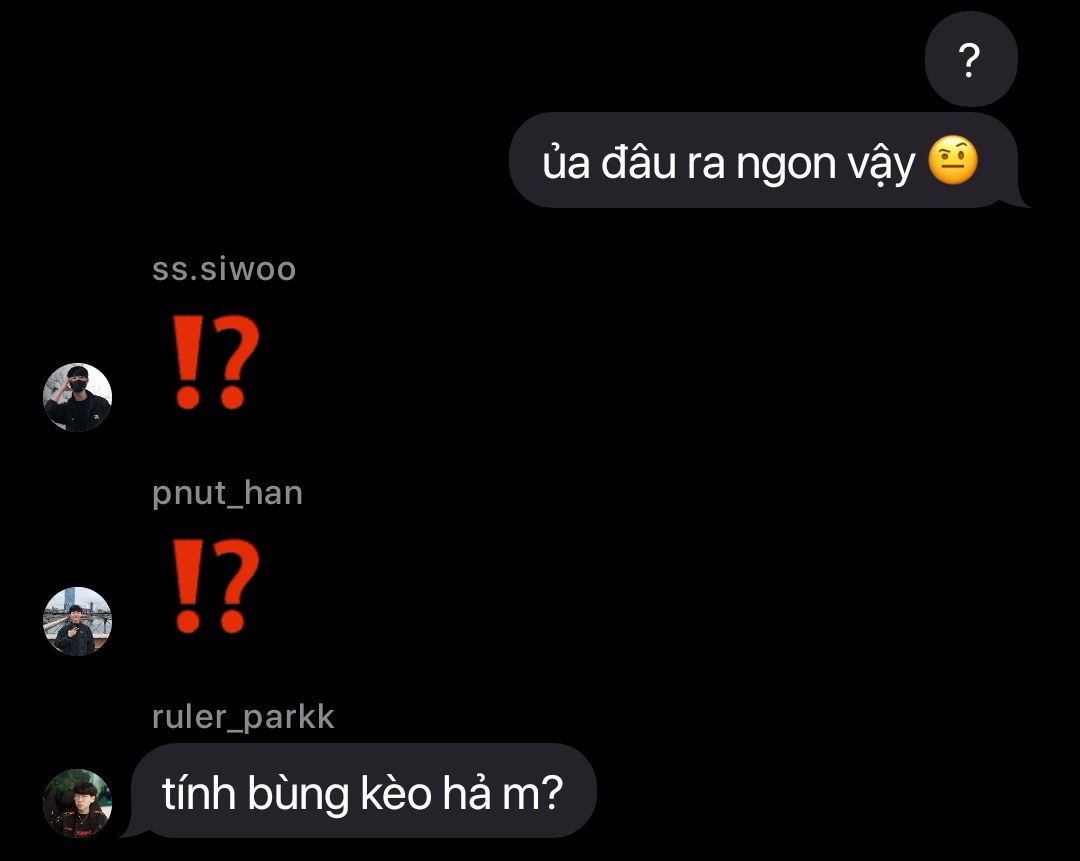Open the ruler_parkk username label
Image resolution: width=1080 pixels, height=861 pixels.
tap(243, 717)
